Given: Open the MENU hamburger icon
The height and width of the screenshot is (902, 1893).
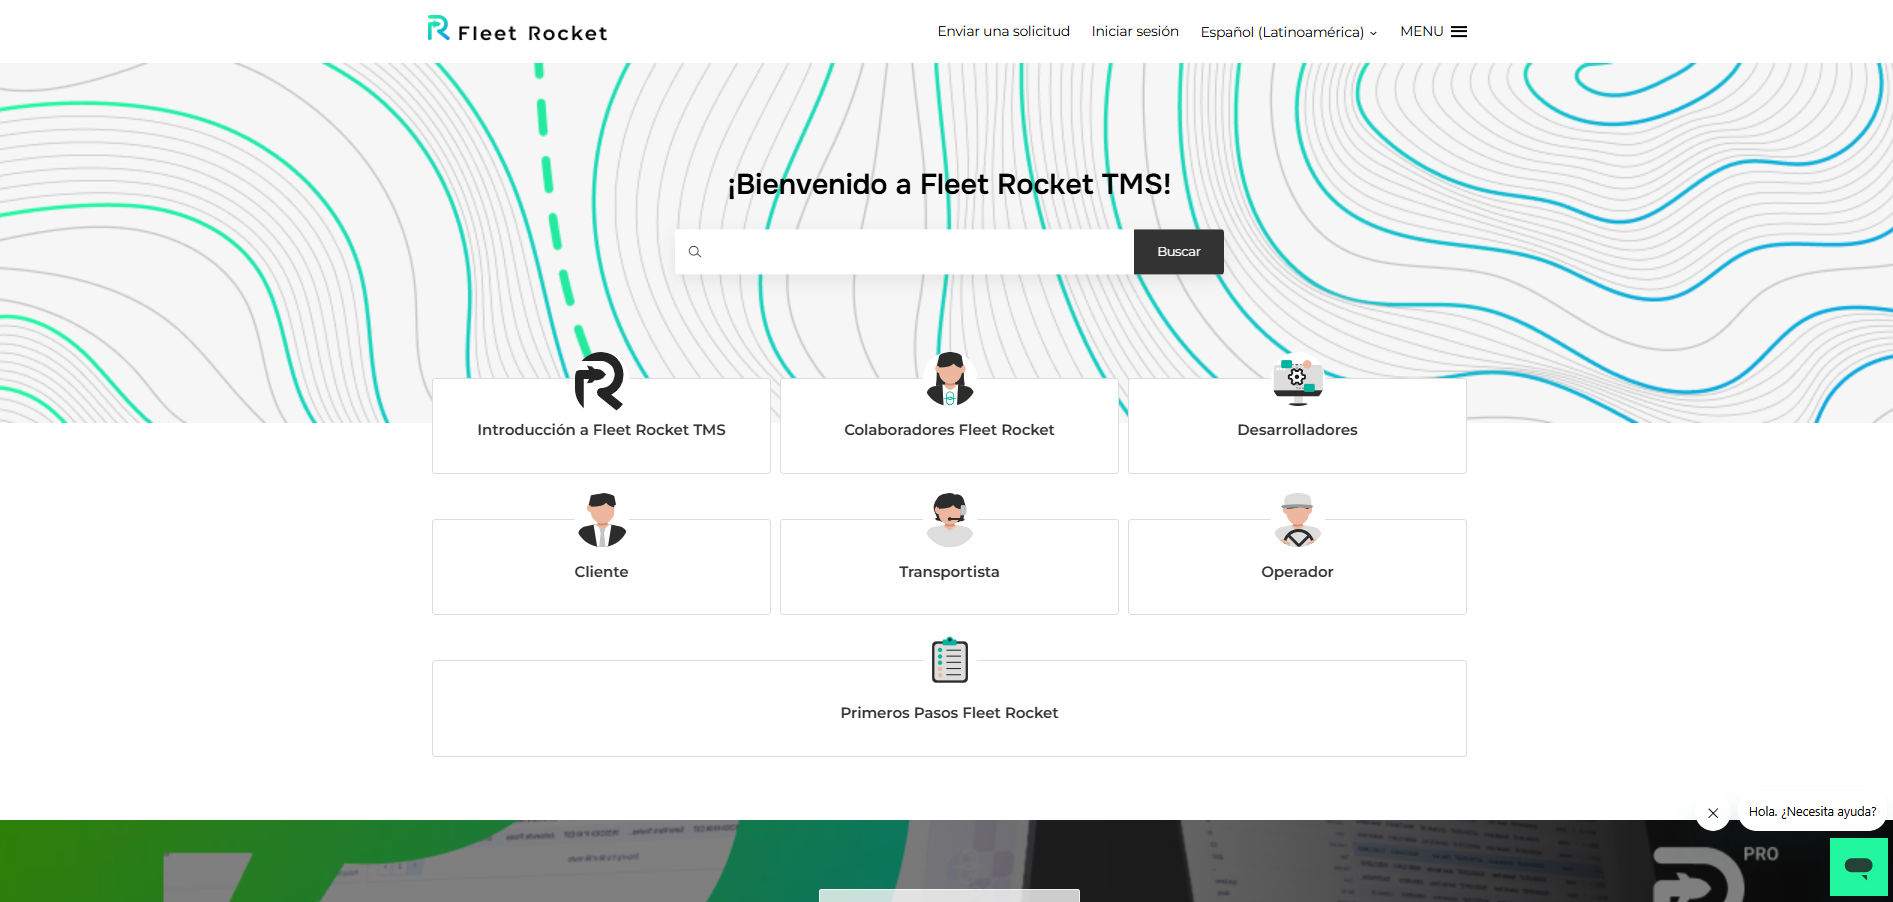Looking at the screenshot, I should [1459, 32].
